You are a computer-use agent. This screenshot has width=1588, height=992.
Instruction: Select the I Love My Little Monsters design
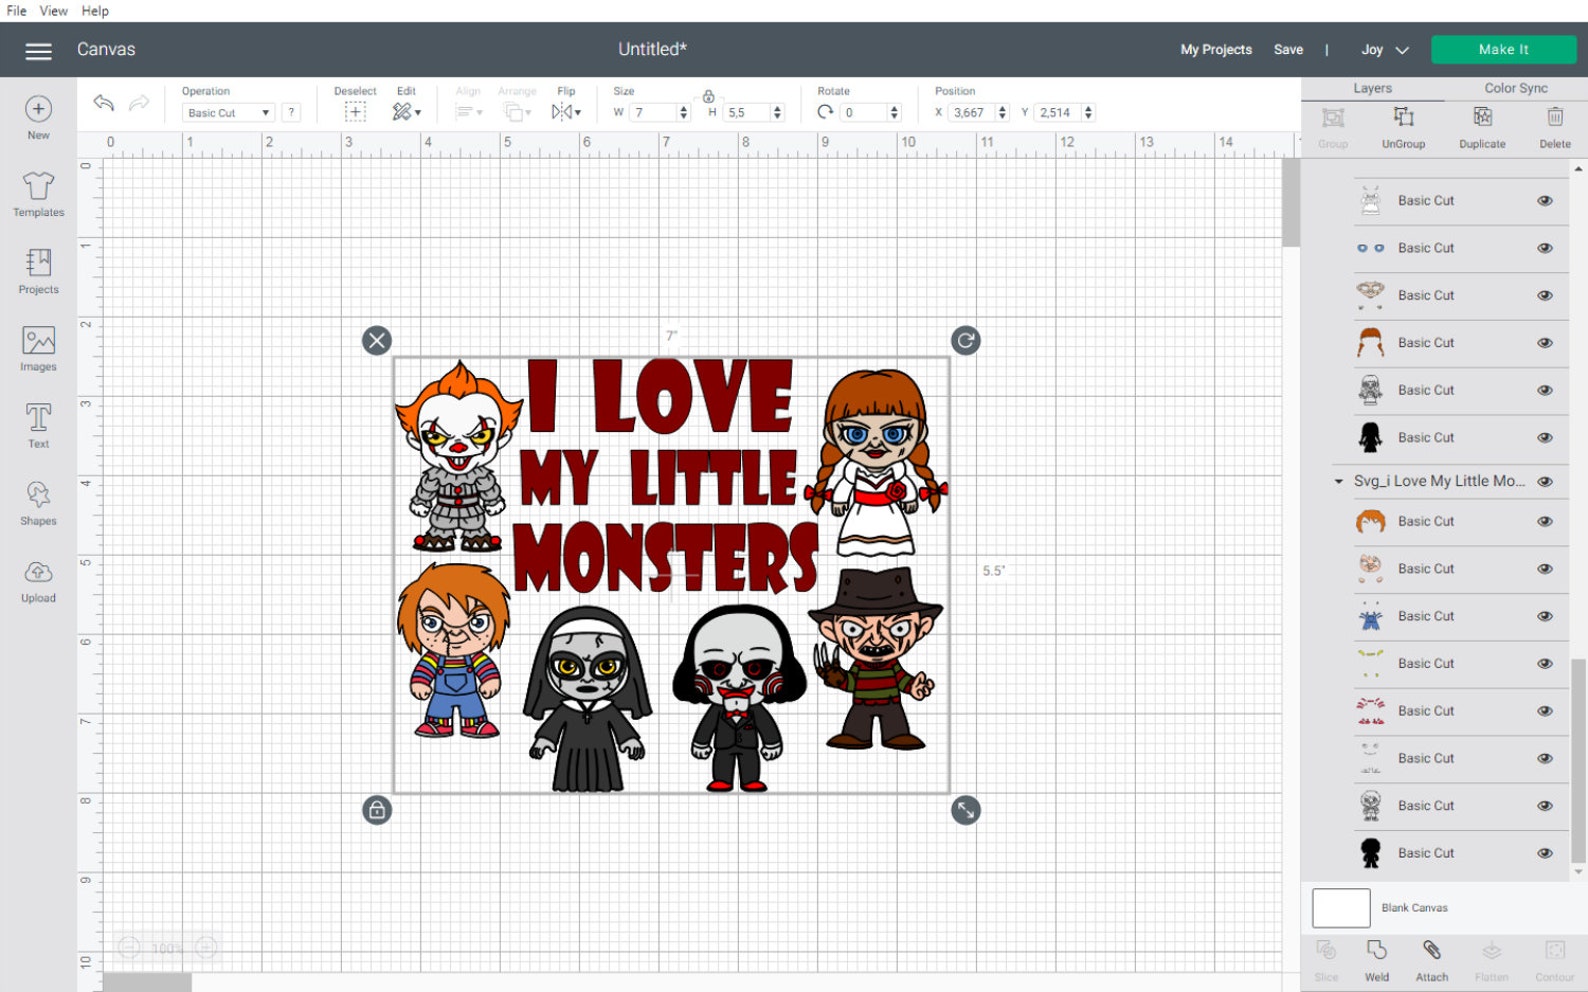pyautogui.click(x=671, y=575)
